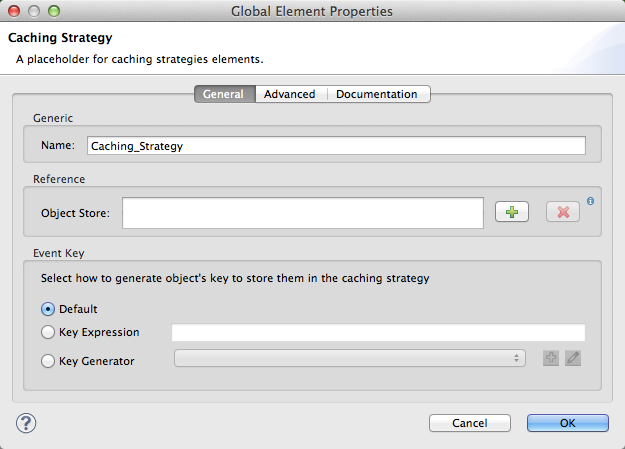This screenshot has height=449, width=625.
Task: Click the 'A placeholder for caching strategies elements.' text
Action: click(140, 59)
